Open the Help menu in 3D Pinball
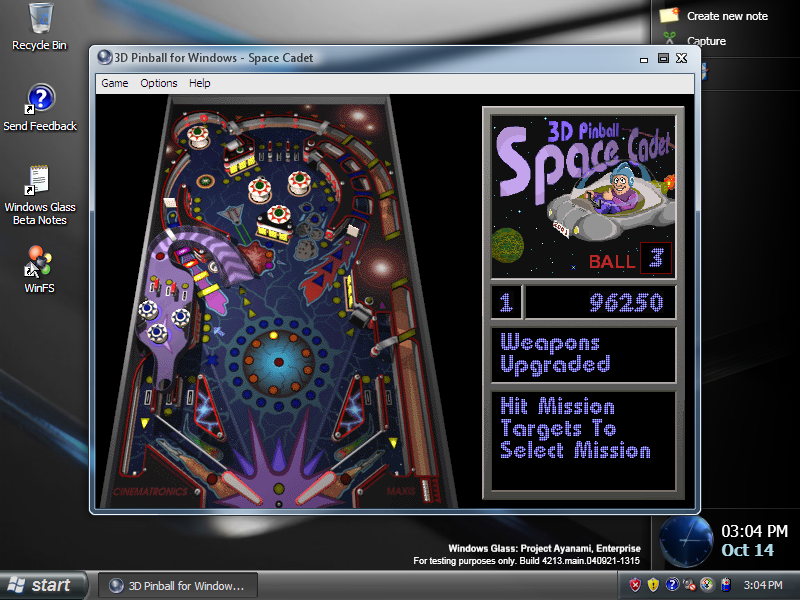 [x=199, y=83]
